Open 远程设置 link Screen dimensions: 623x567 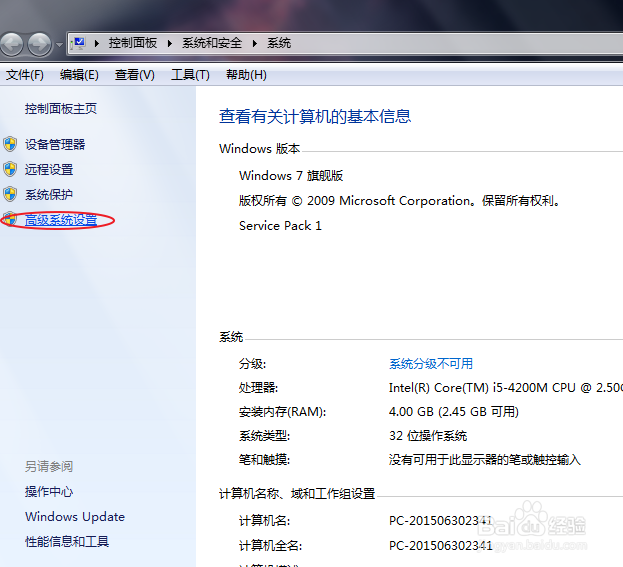tap(49, 170)
